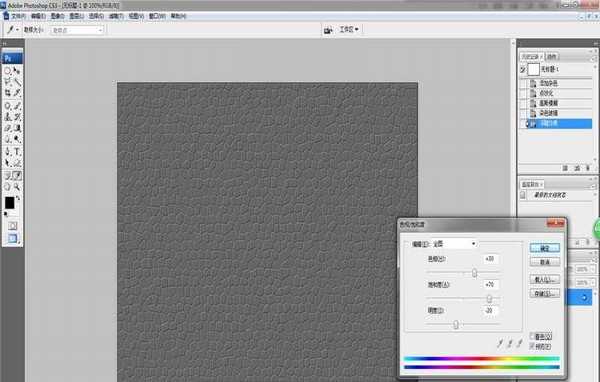Open the Edit dropdown in Hue/Saturation dialog

point(455,244)
